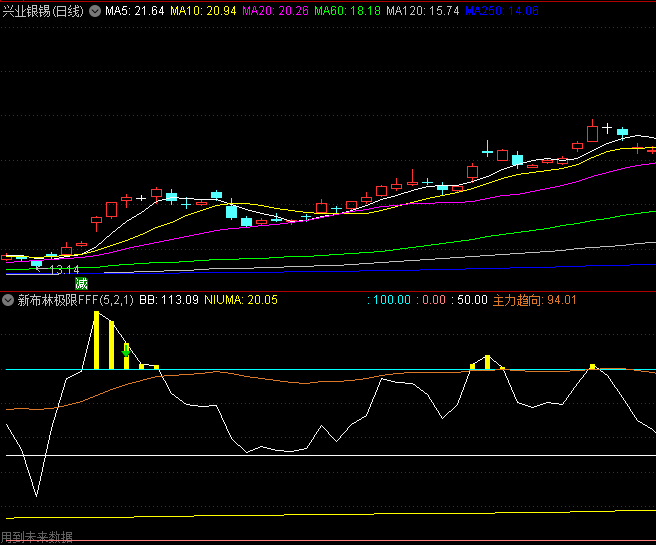The width and height of the screenshot is (656, 545).
Task: Click the tallest yellow indicator bar
Action: pyautogui.click(x=96, y=340)
